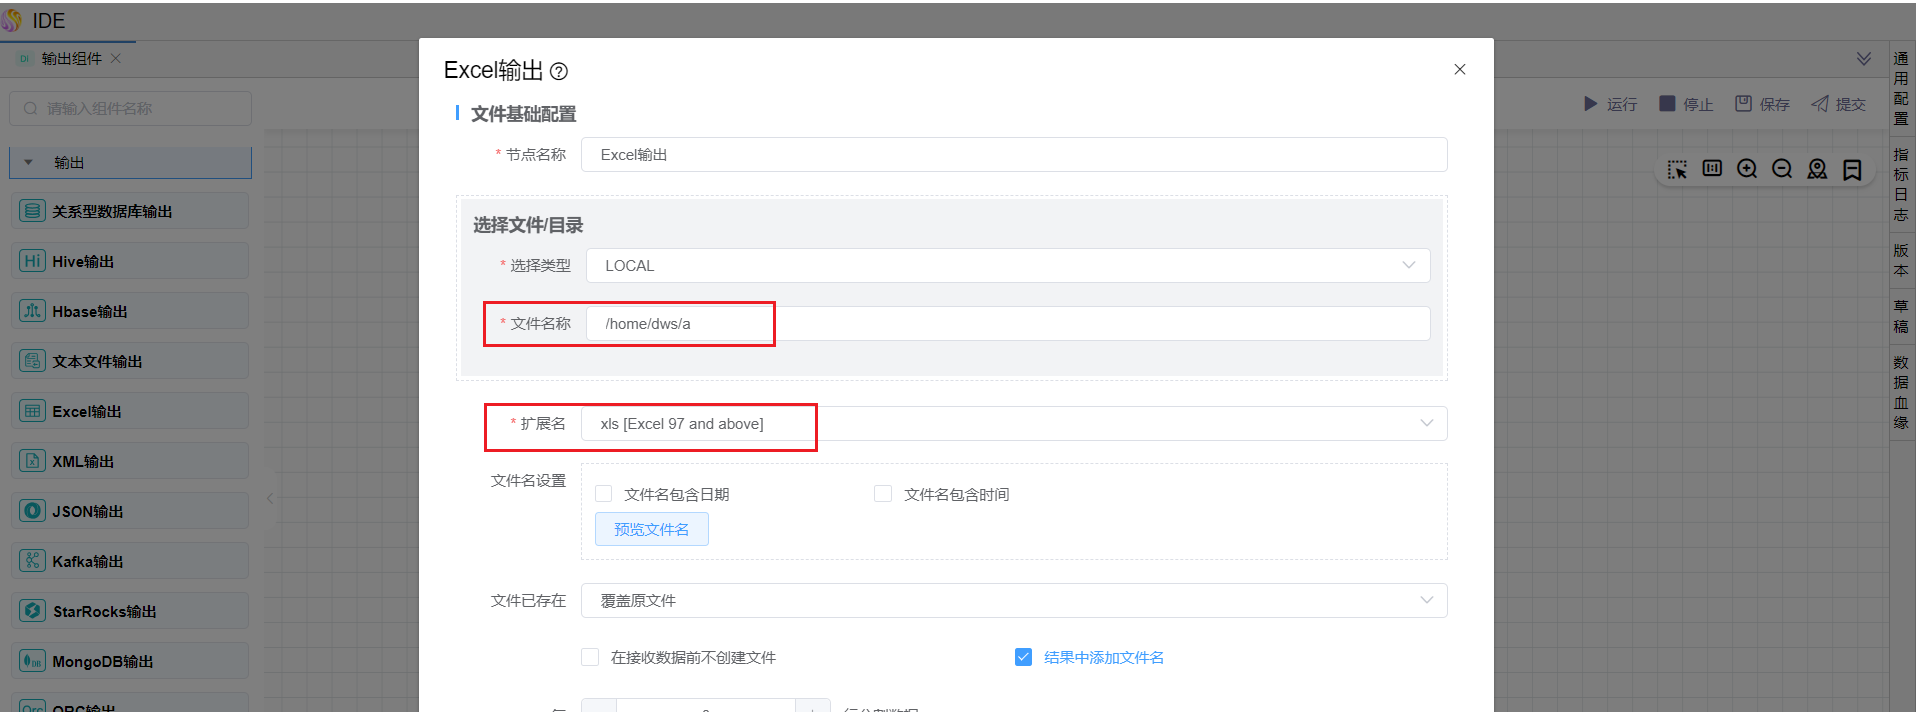1916x712 pixels.
Task: Click the zoom in magnifier on canvas toolbar
Action: [x=1747, y=169]
